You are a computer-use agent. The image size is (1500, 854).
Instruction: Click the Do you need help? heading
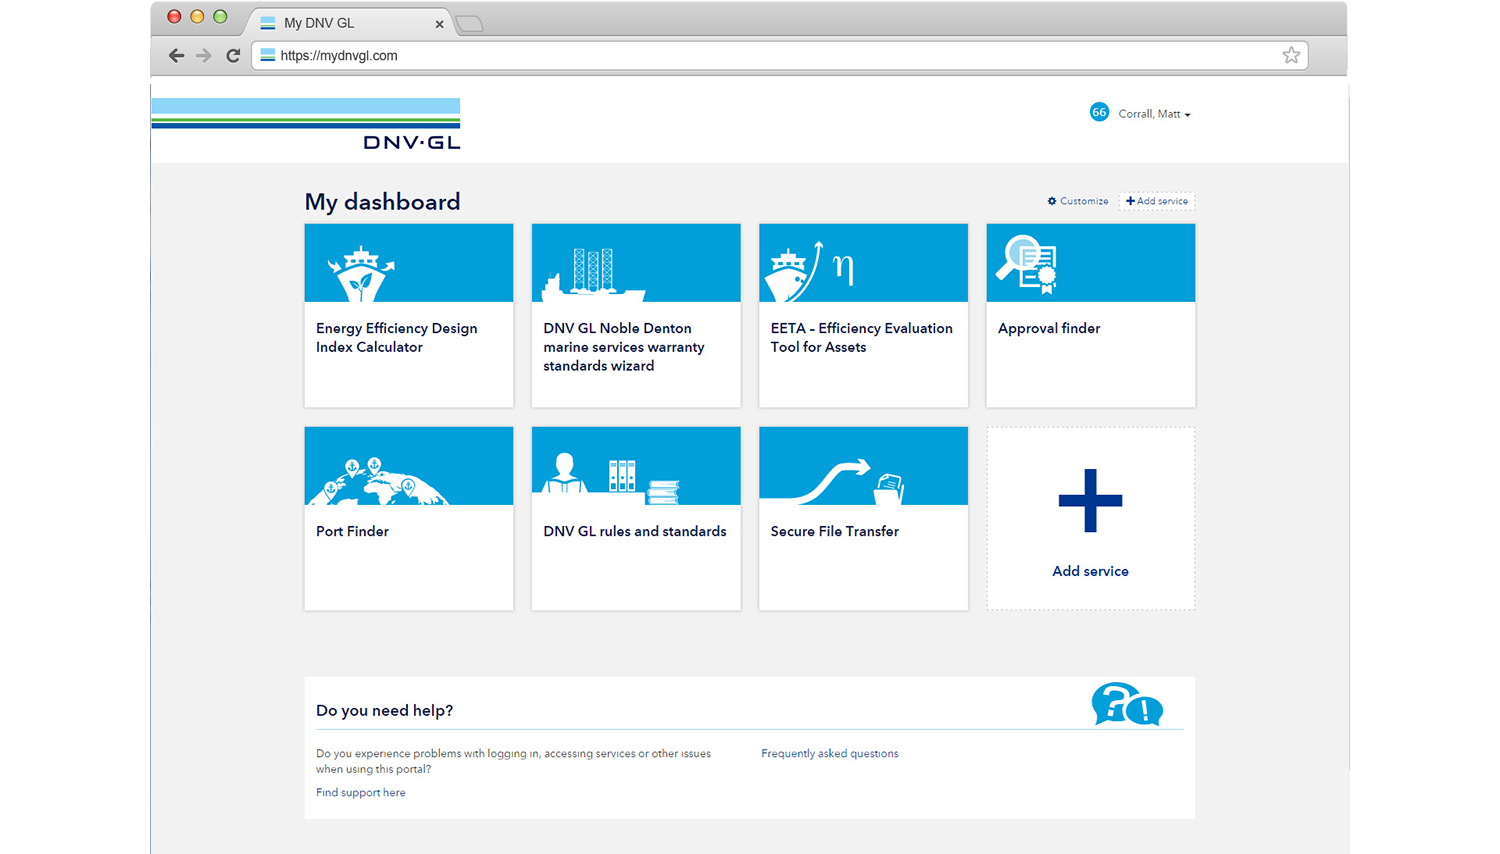tap(385, 711)
